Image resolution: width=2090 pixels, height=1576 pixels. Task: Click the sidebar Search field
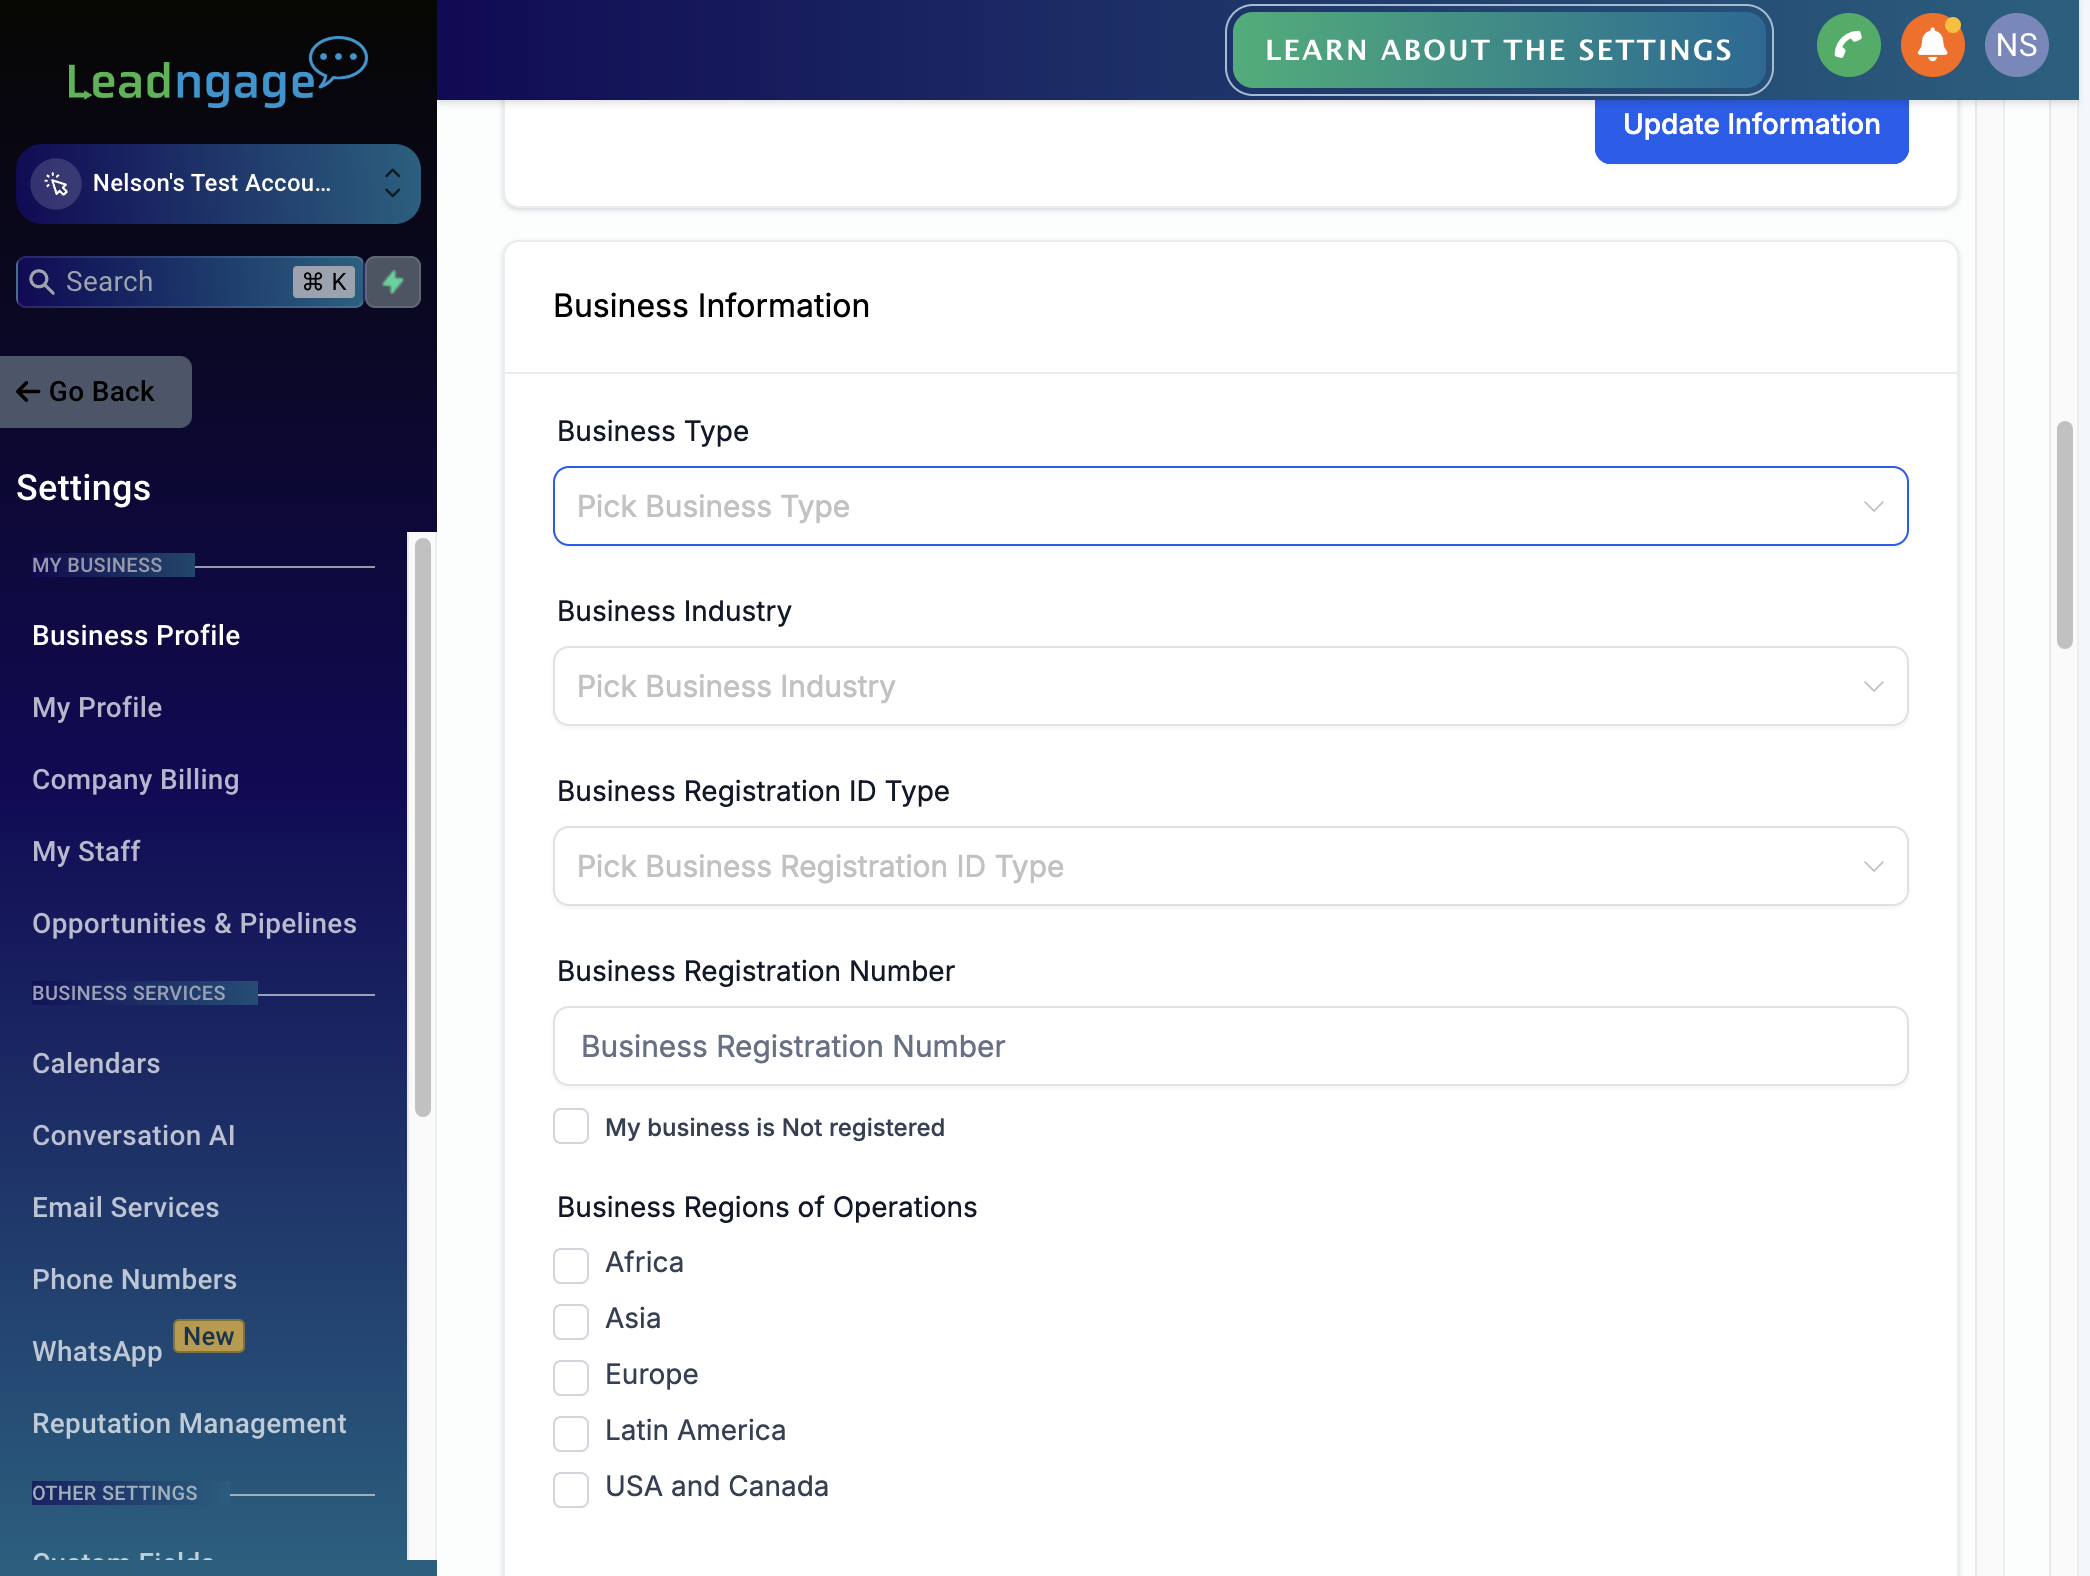tap(190, 282)
